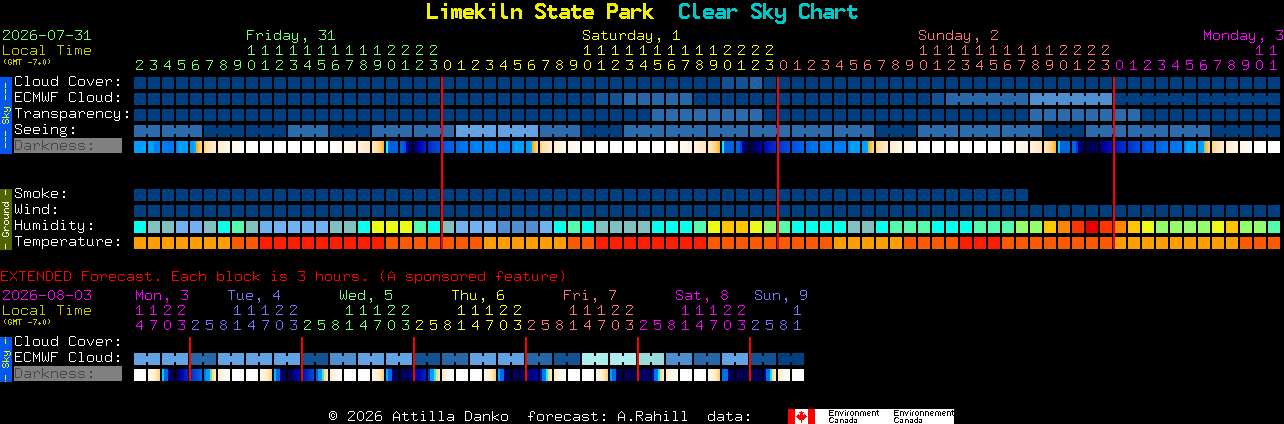The image size is (1284, 424).
Task: Open the Environnement Canada French logo text
Action: [x=923, y=416]
